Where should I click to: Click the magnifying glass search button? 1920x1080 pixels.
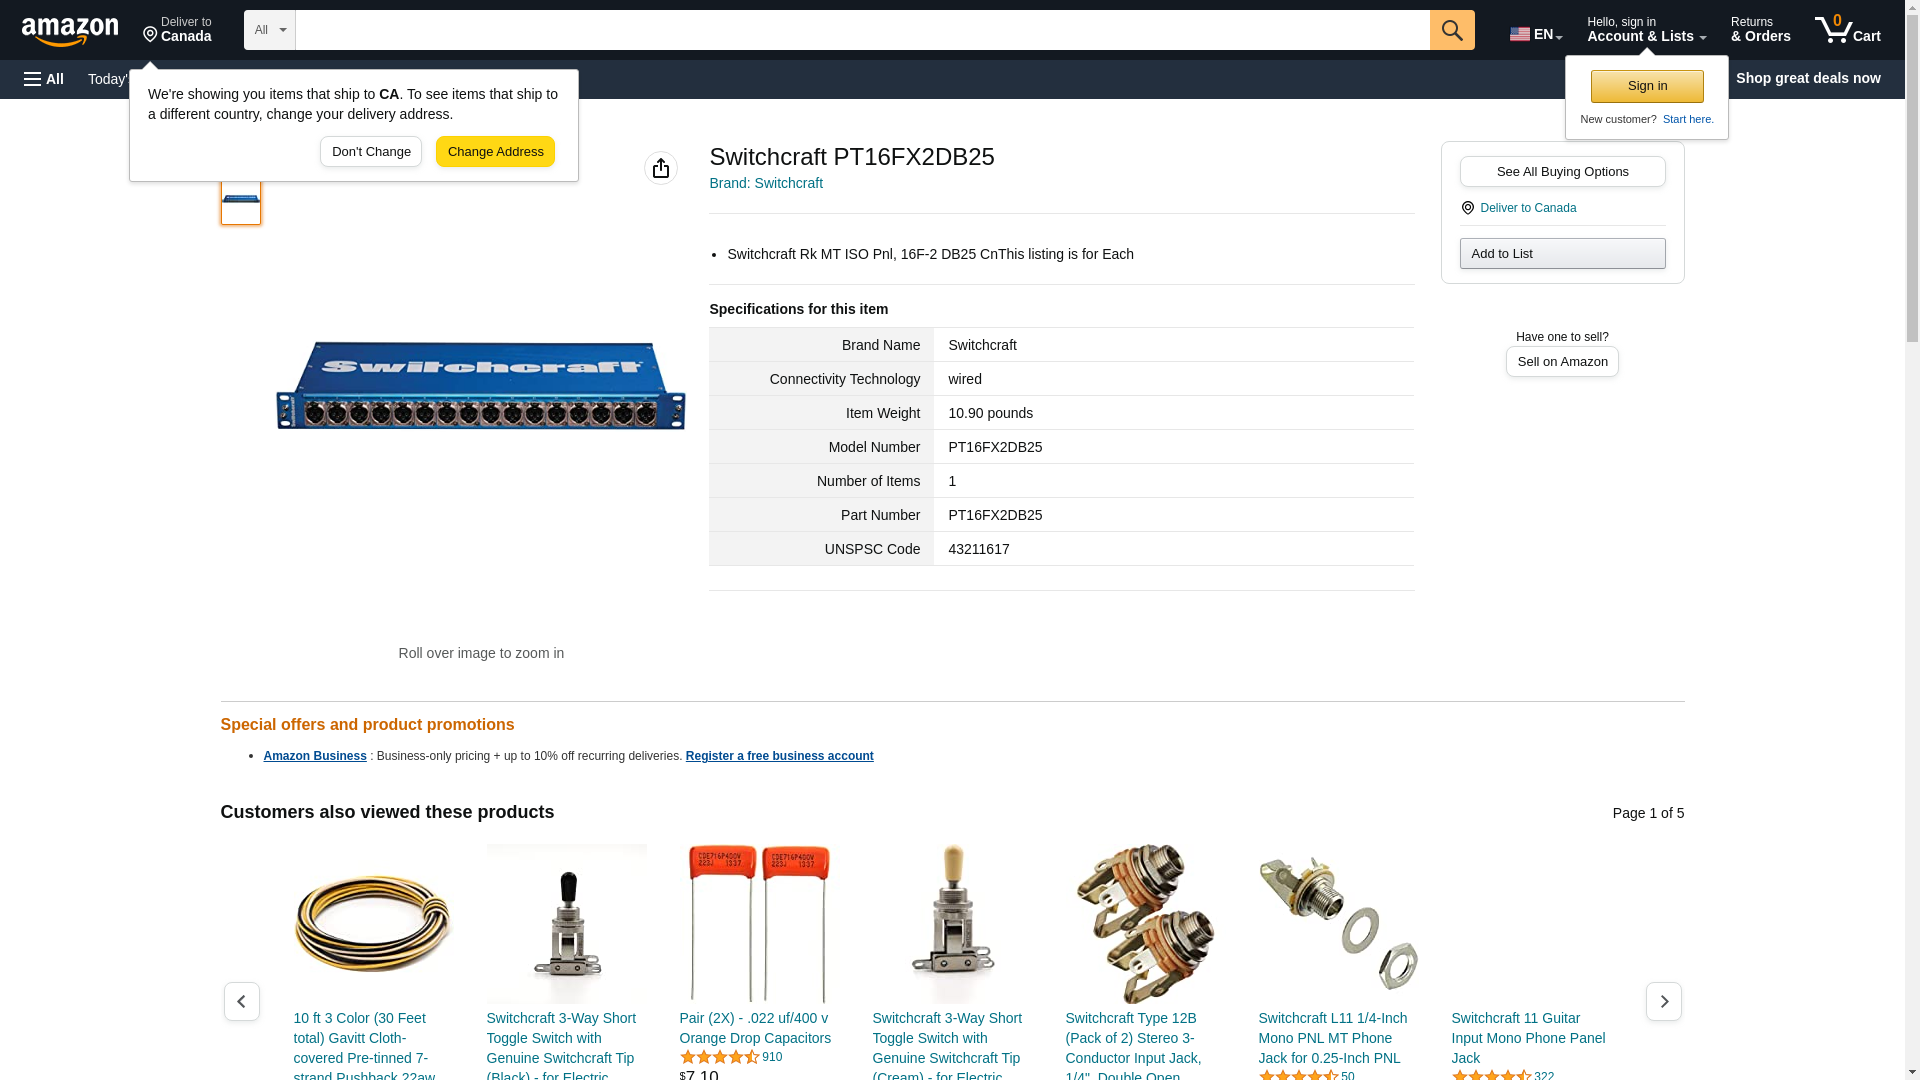tap(1452, 30)
